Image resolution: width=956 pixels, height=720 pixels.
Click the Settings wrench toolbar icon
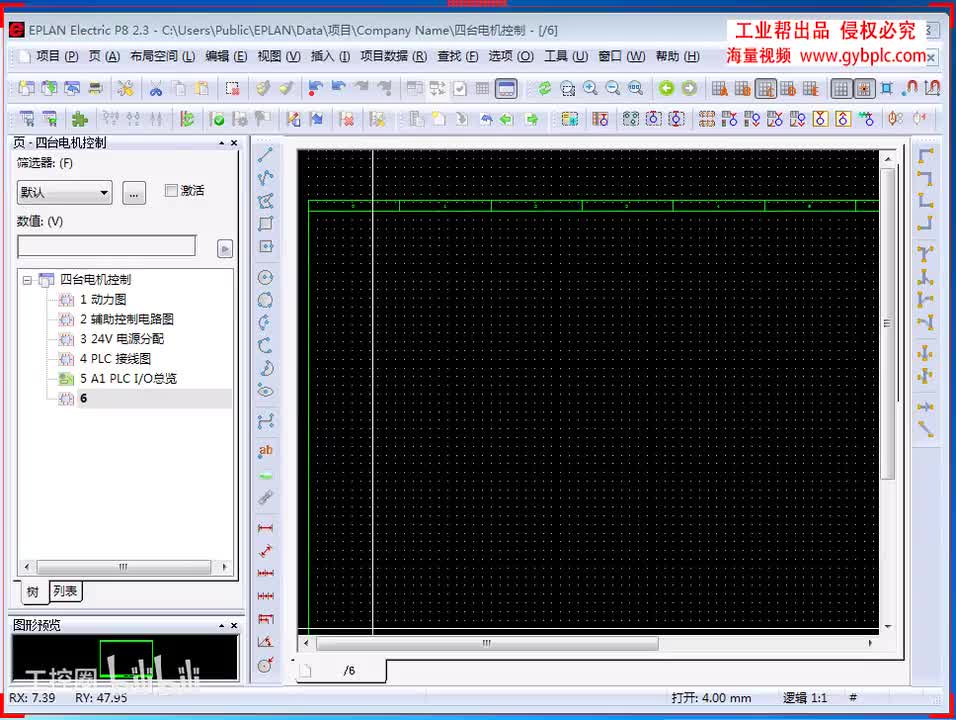(x=126, y=89)
